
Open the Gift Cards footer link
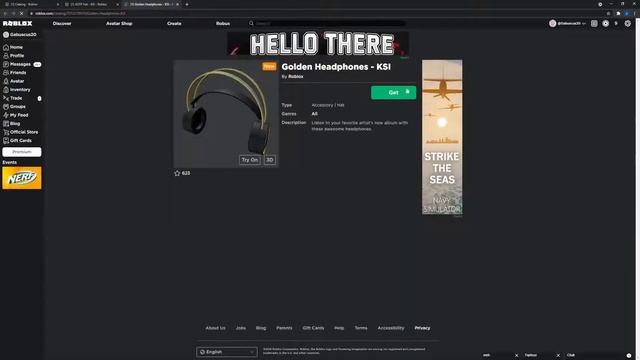pyautogui.click(x=313, y=328)
